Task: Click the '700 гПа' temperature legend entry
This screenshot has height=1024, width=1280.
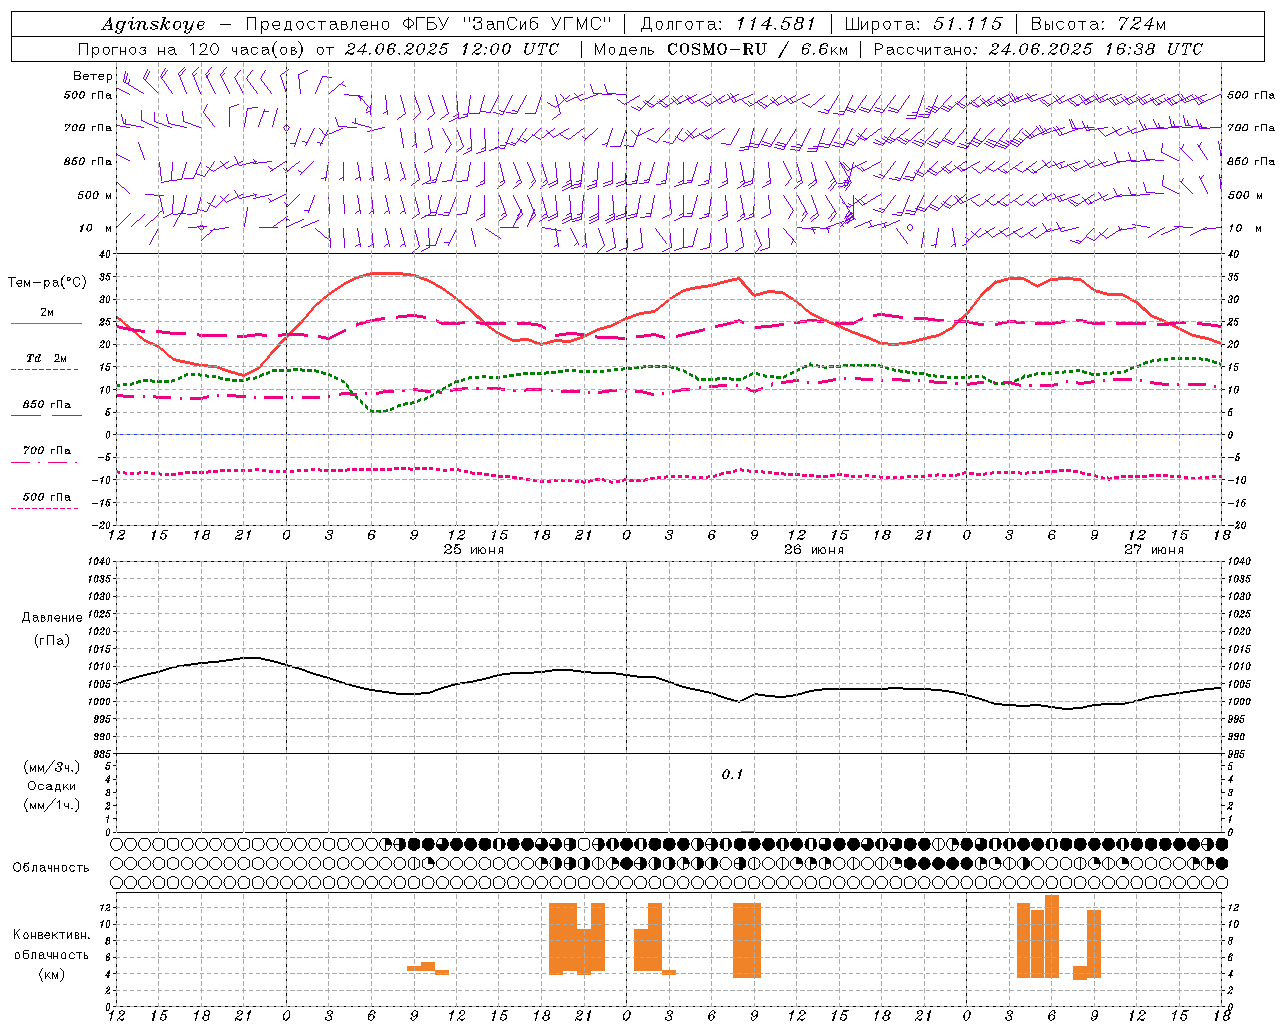Action: coord(47,451)
